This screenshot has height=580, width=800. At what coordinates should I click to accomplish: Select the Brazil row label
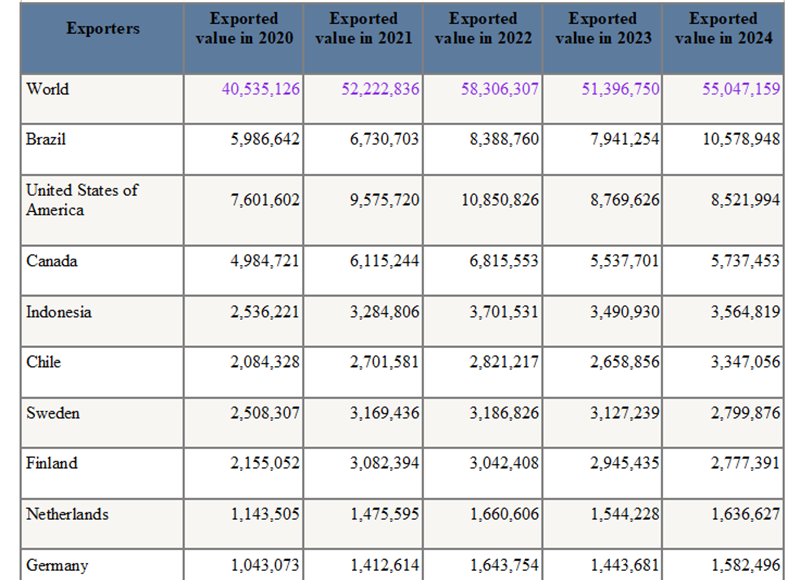(46, 140)
